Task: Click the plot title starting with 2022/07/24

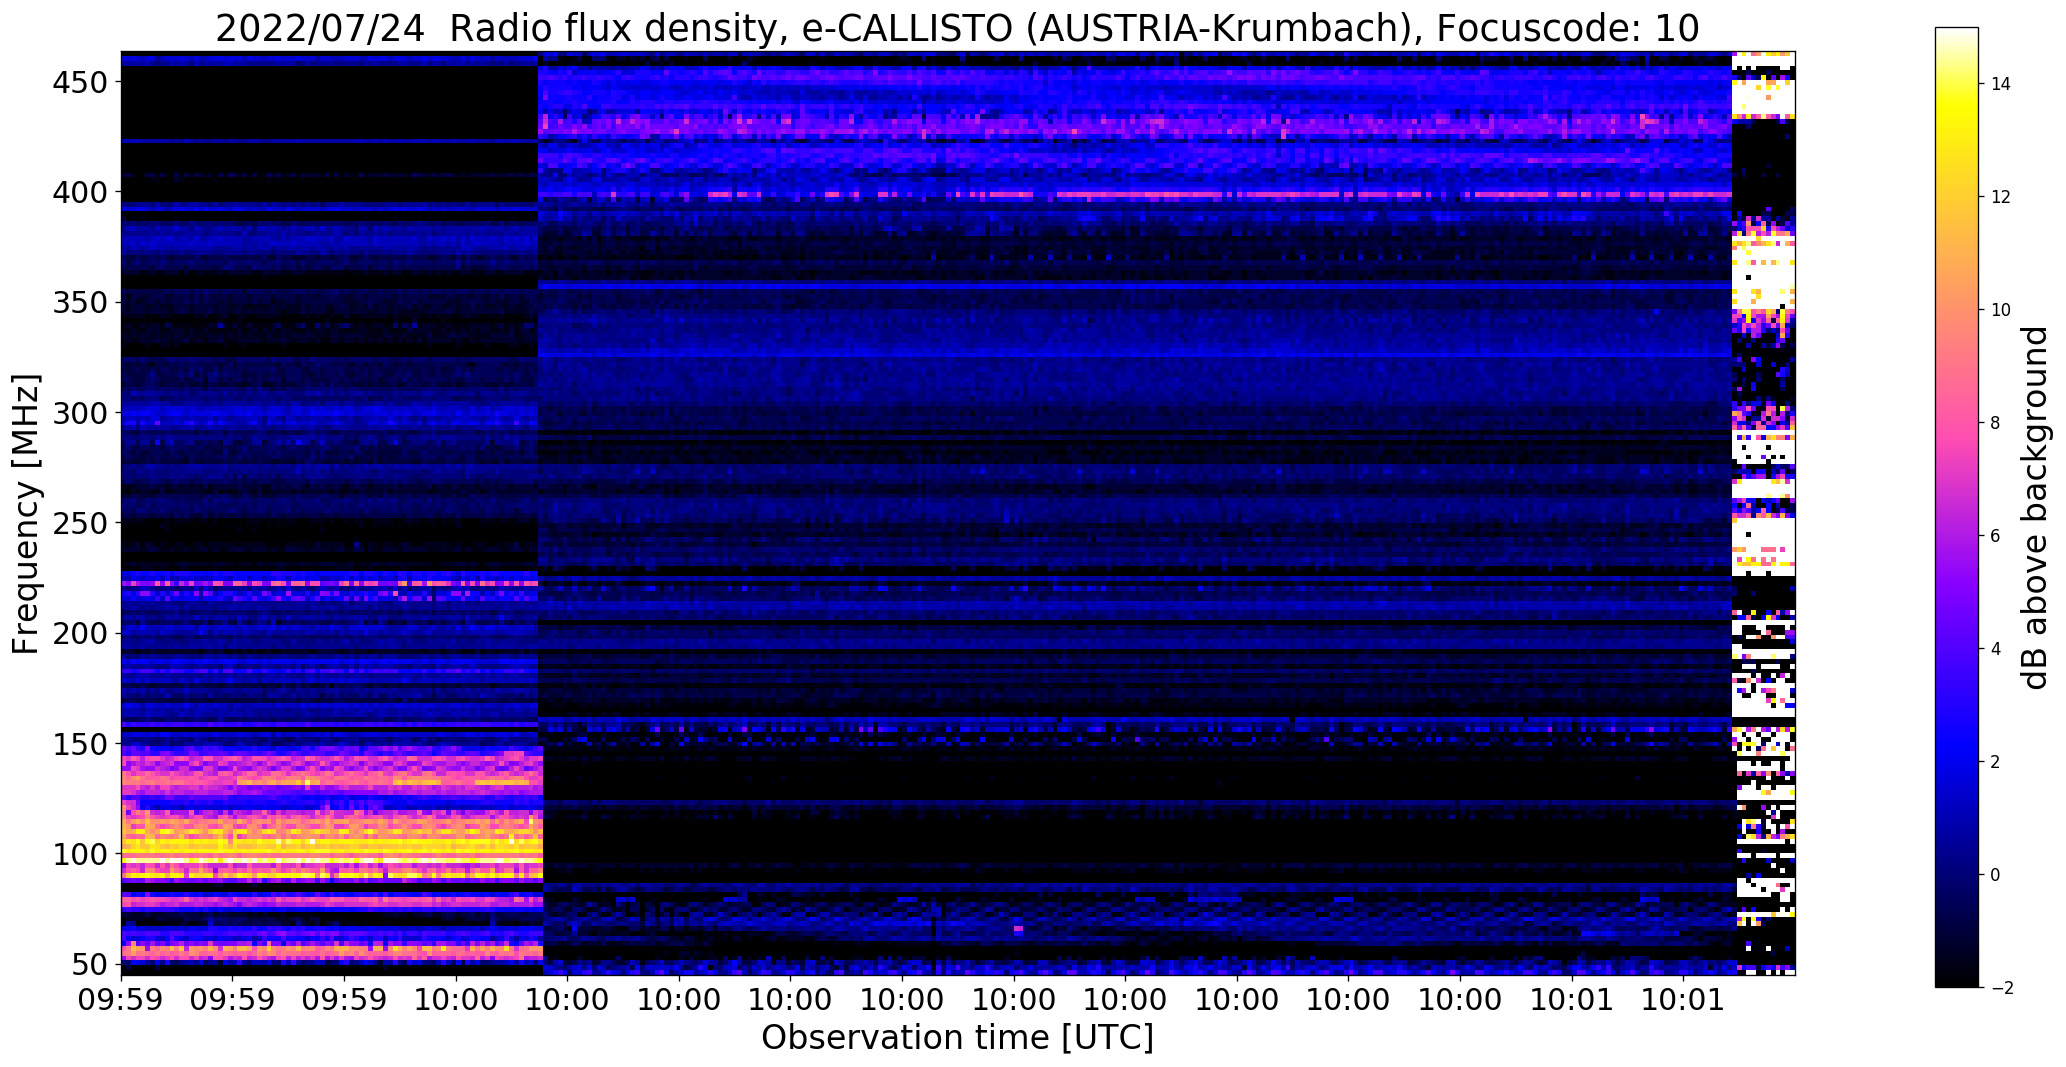Action: click(957, 28)
